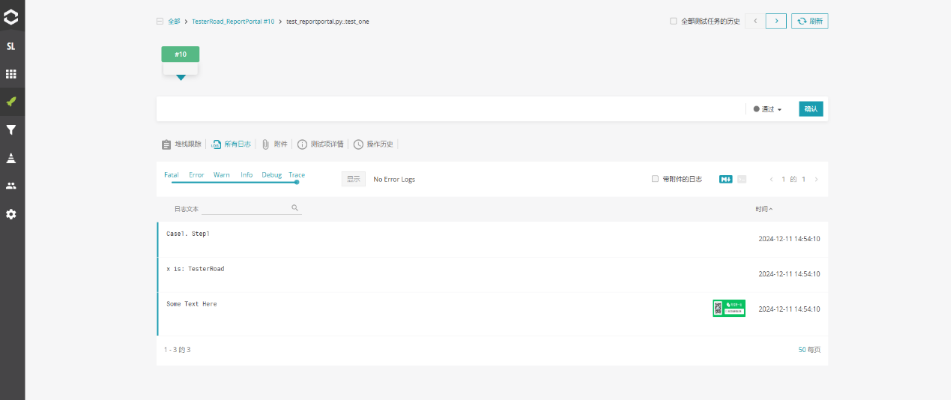Click the all logs document icon
951x400 pixels.
[216, 144]
